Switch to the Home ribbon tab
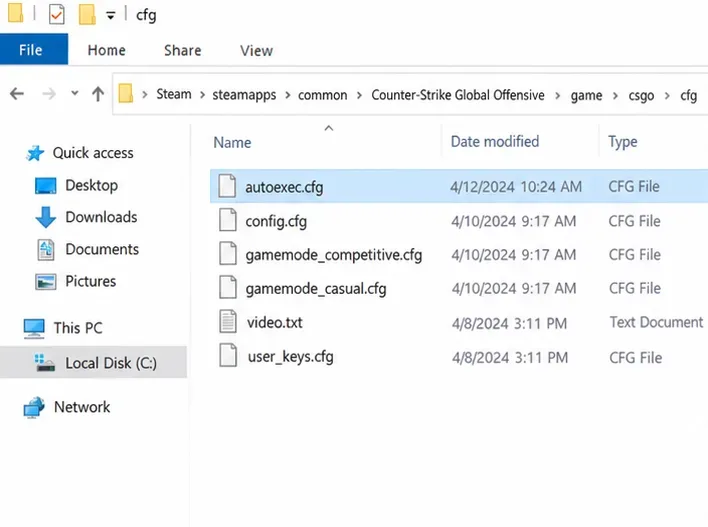 pos(107,50)
